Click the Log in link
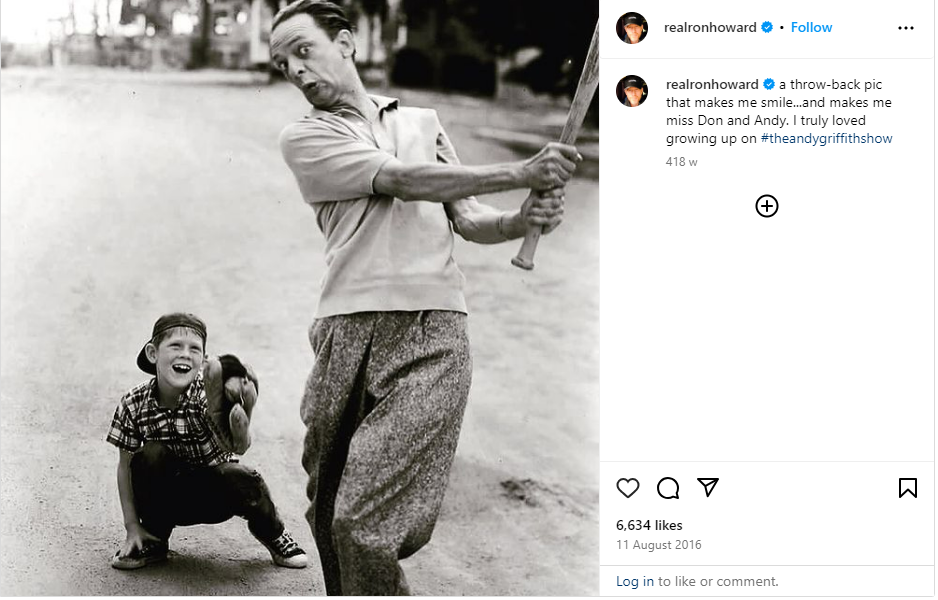The height and width of the screenshot is (600, 938). point(635,581)
